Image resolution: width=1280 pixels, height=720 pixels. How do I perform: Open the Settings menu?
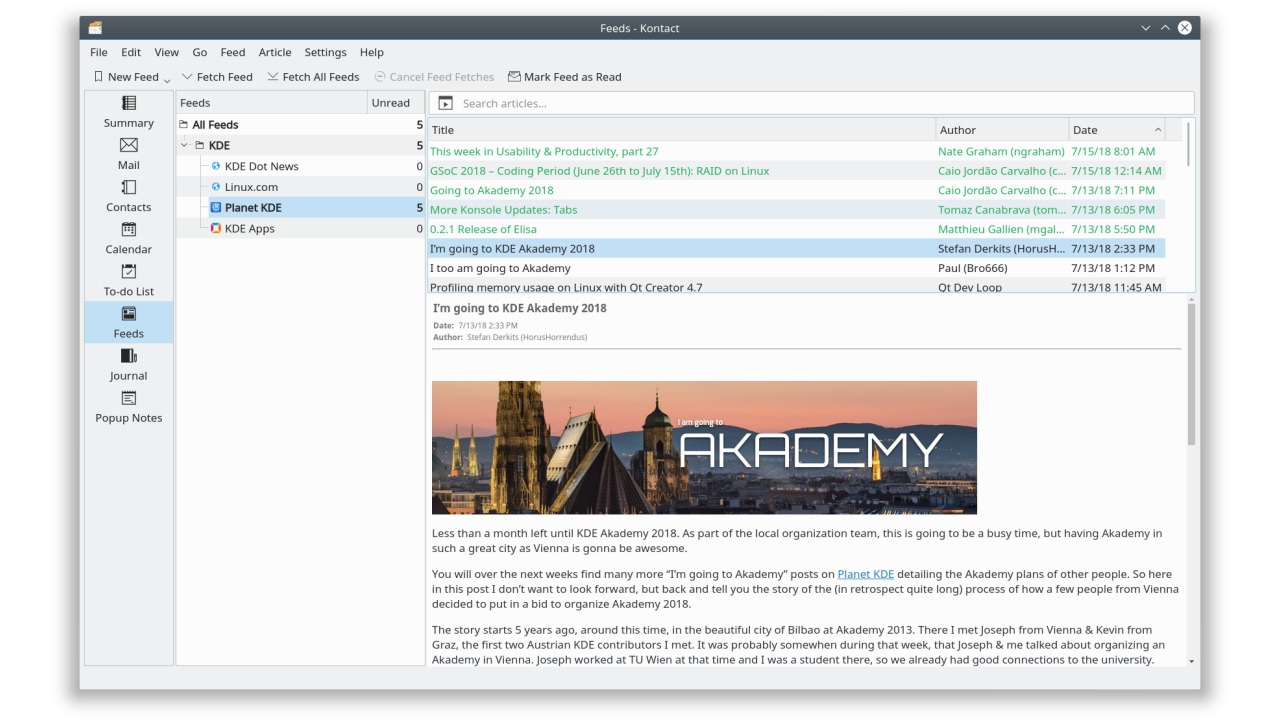(x=325, y=52)
